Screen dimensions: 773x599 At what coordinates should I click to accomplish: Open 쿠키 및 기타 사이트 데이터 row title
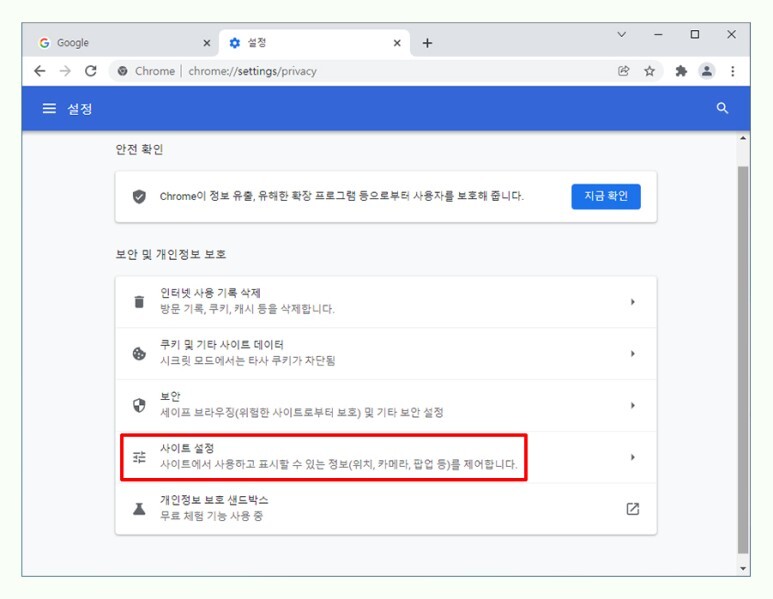click(222, 345)
